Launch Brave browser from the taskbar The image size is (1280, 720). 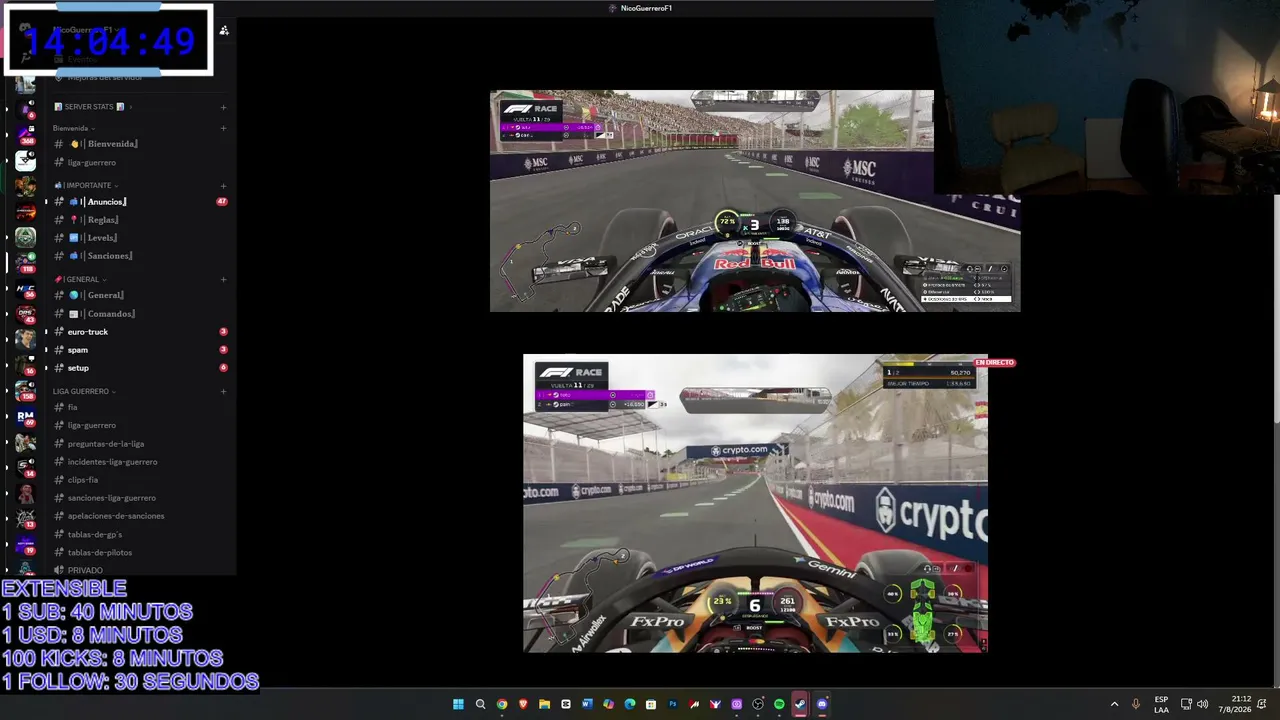point(523,704)
